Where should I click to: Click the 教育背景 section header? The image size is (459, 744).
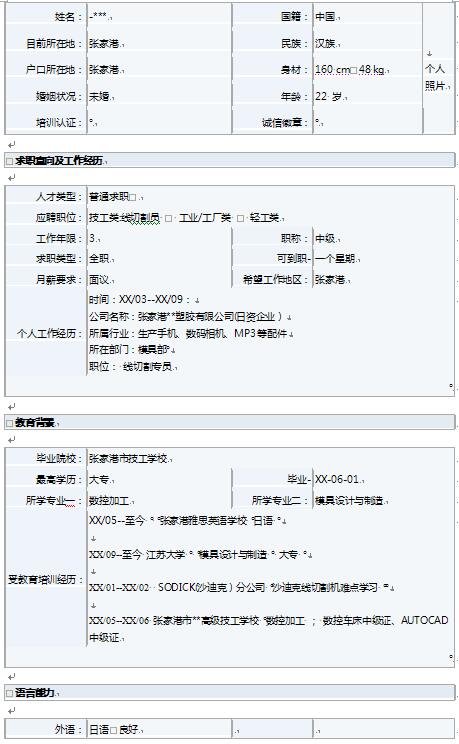(230, 422)
